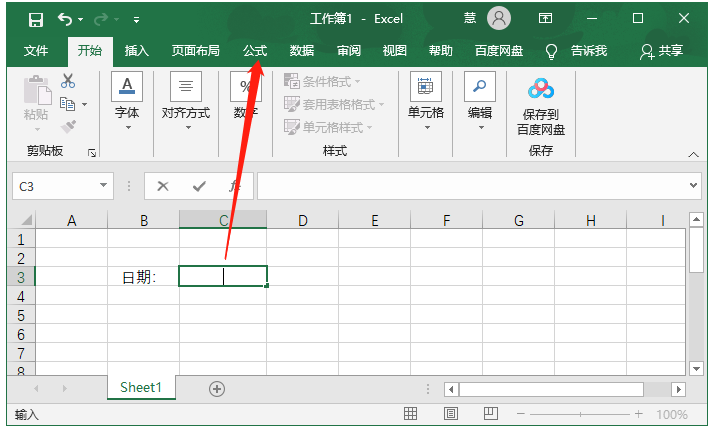Screen dimensions: 716x430
Task: Click horizontal scrollbar left arrow
Action: point(451,389)
